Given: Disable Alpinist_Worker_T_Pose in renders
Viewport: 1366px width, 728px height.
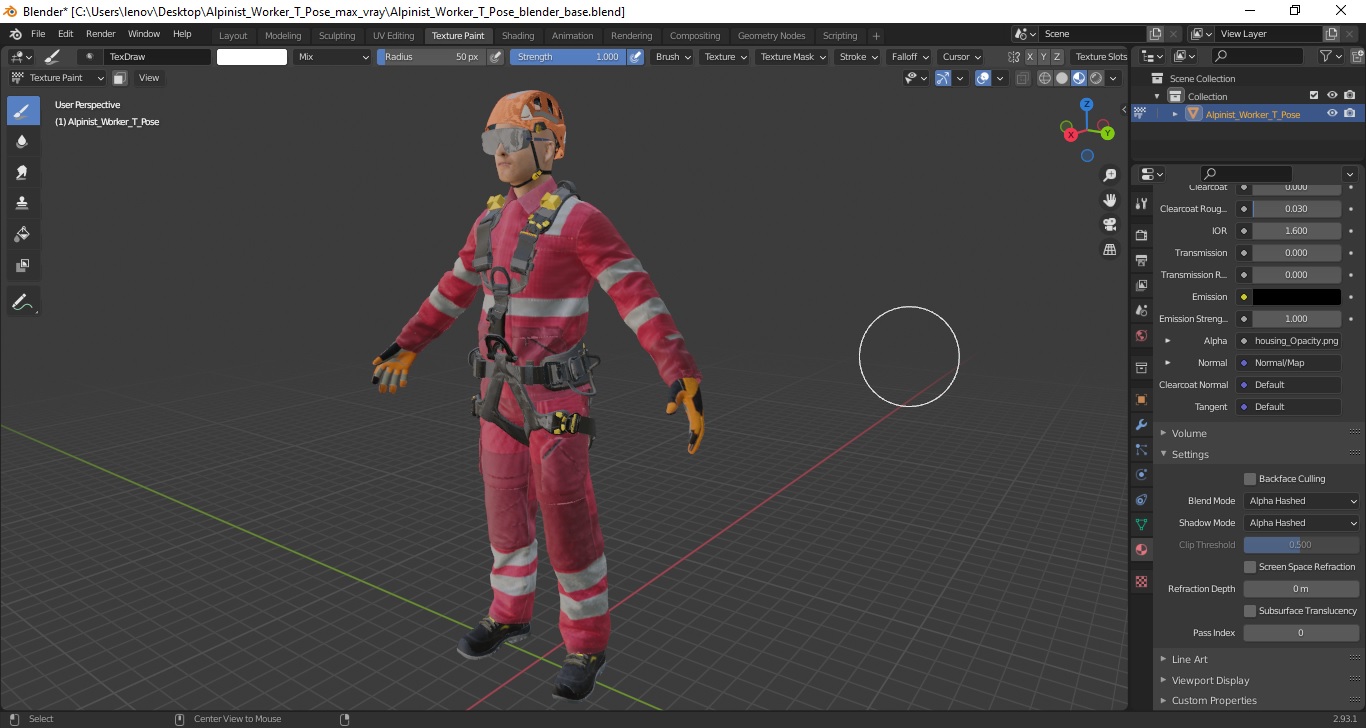Looking at the screenshot, I should pyautogui.click(x=1350, y=114).
